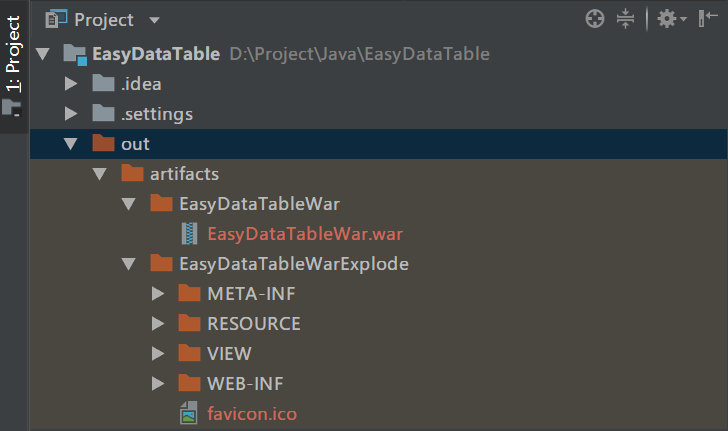
Task: Select the VIEW folder
Action: pos(229,354)
